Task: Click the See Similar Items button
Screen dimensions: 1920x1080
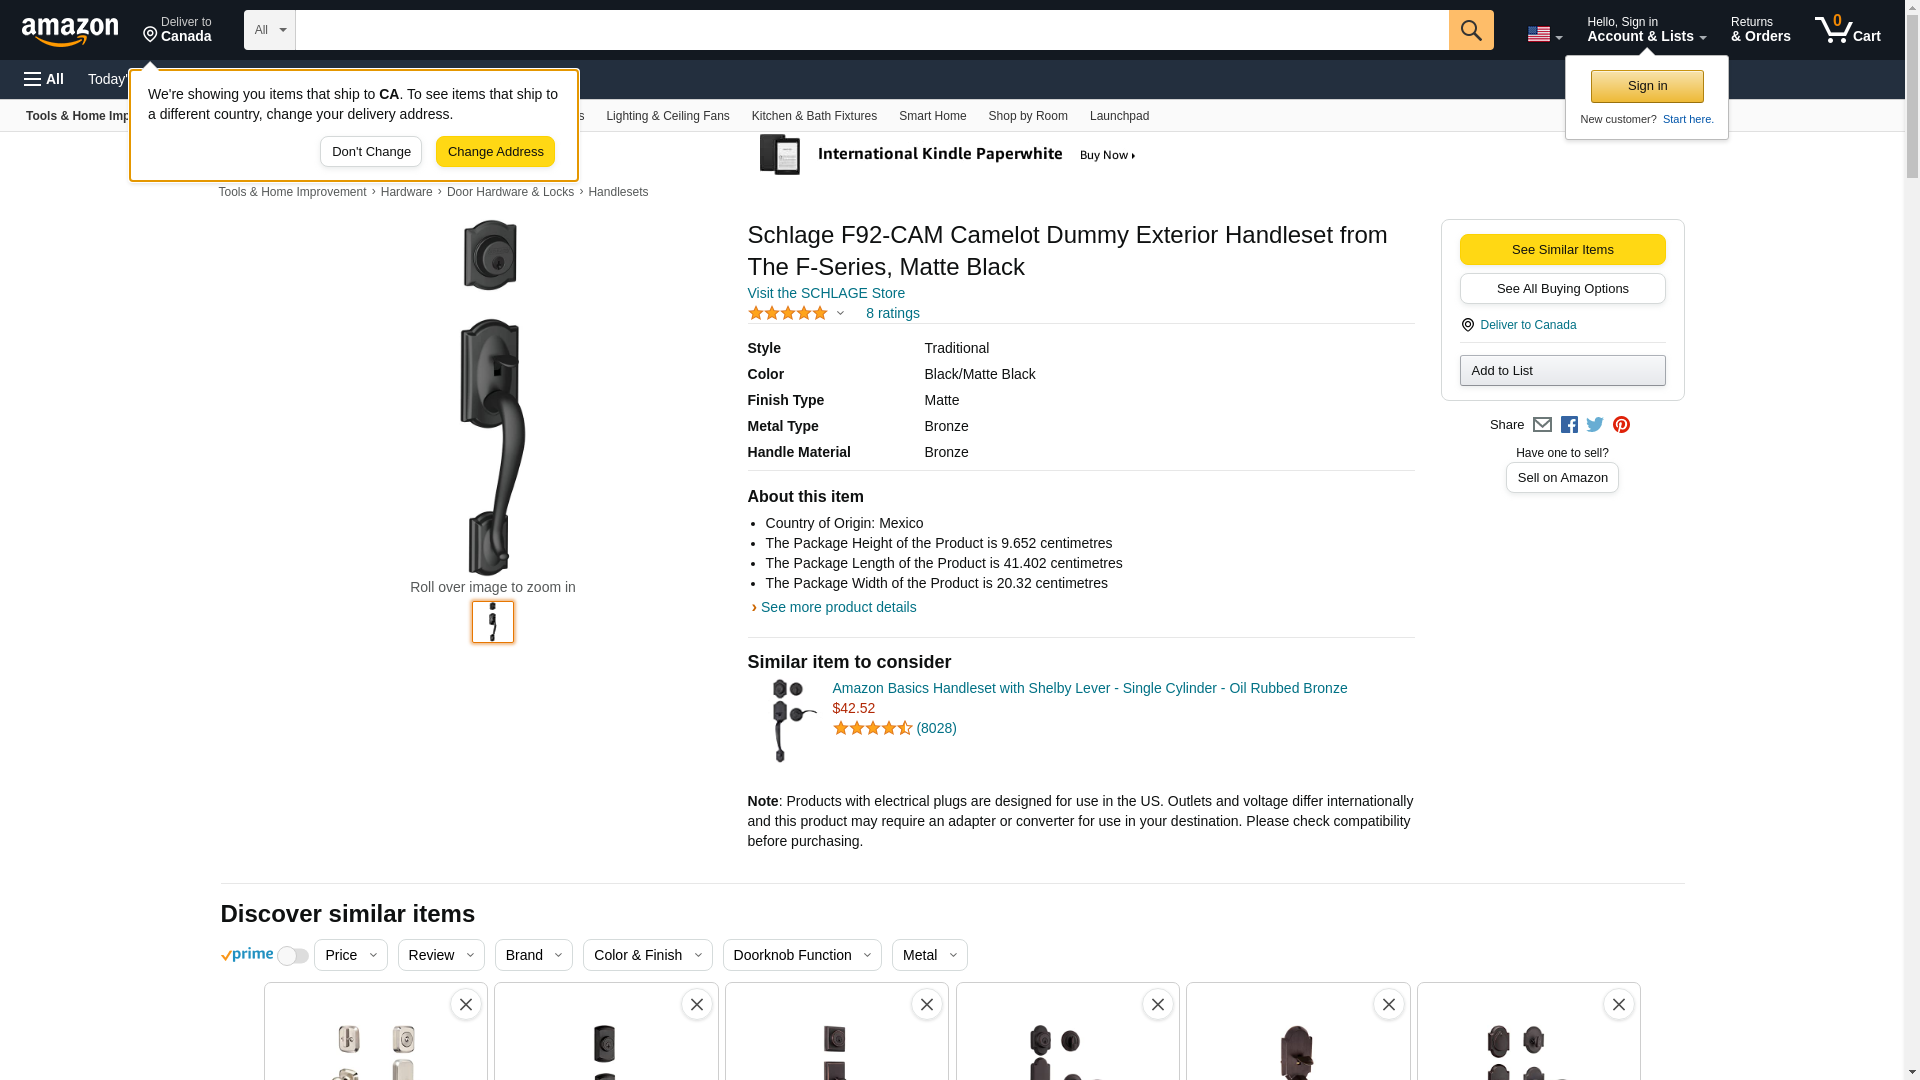Action: tap(1562, 250)
